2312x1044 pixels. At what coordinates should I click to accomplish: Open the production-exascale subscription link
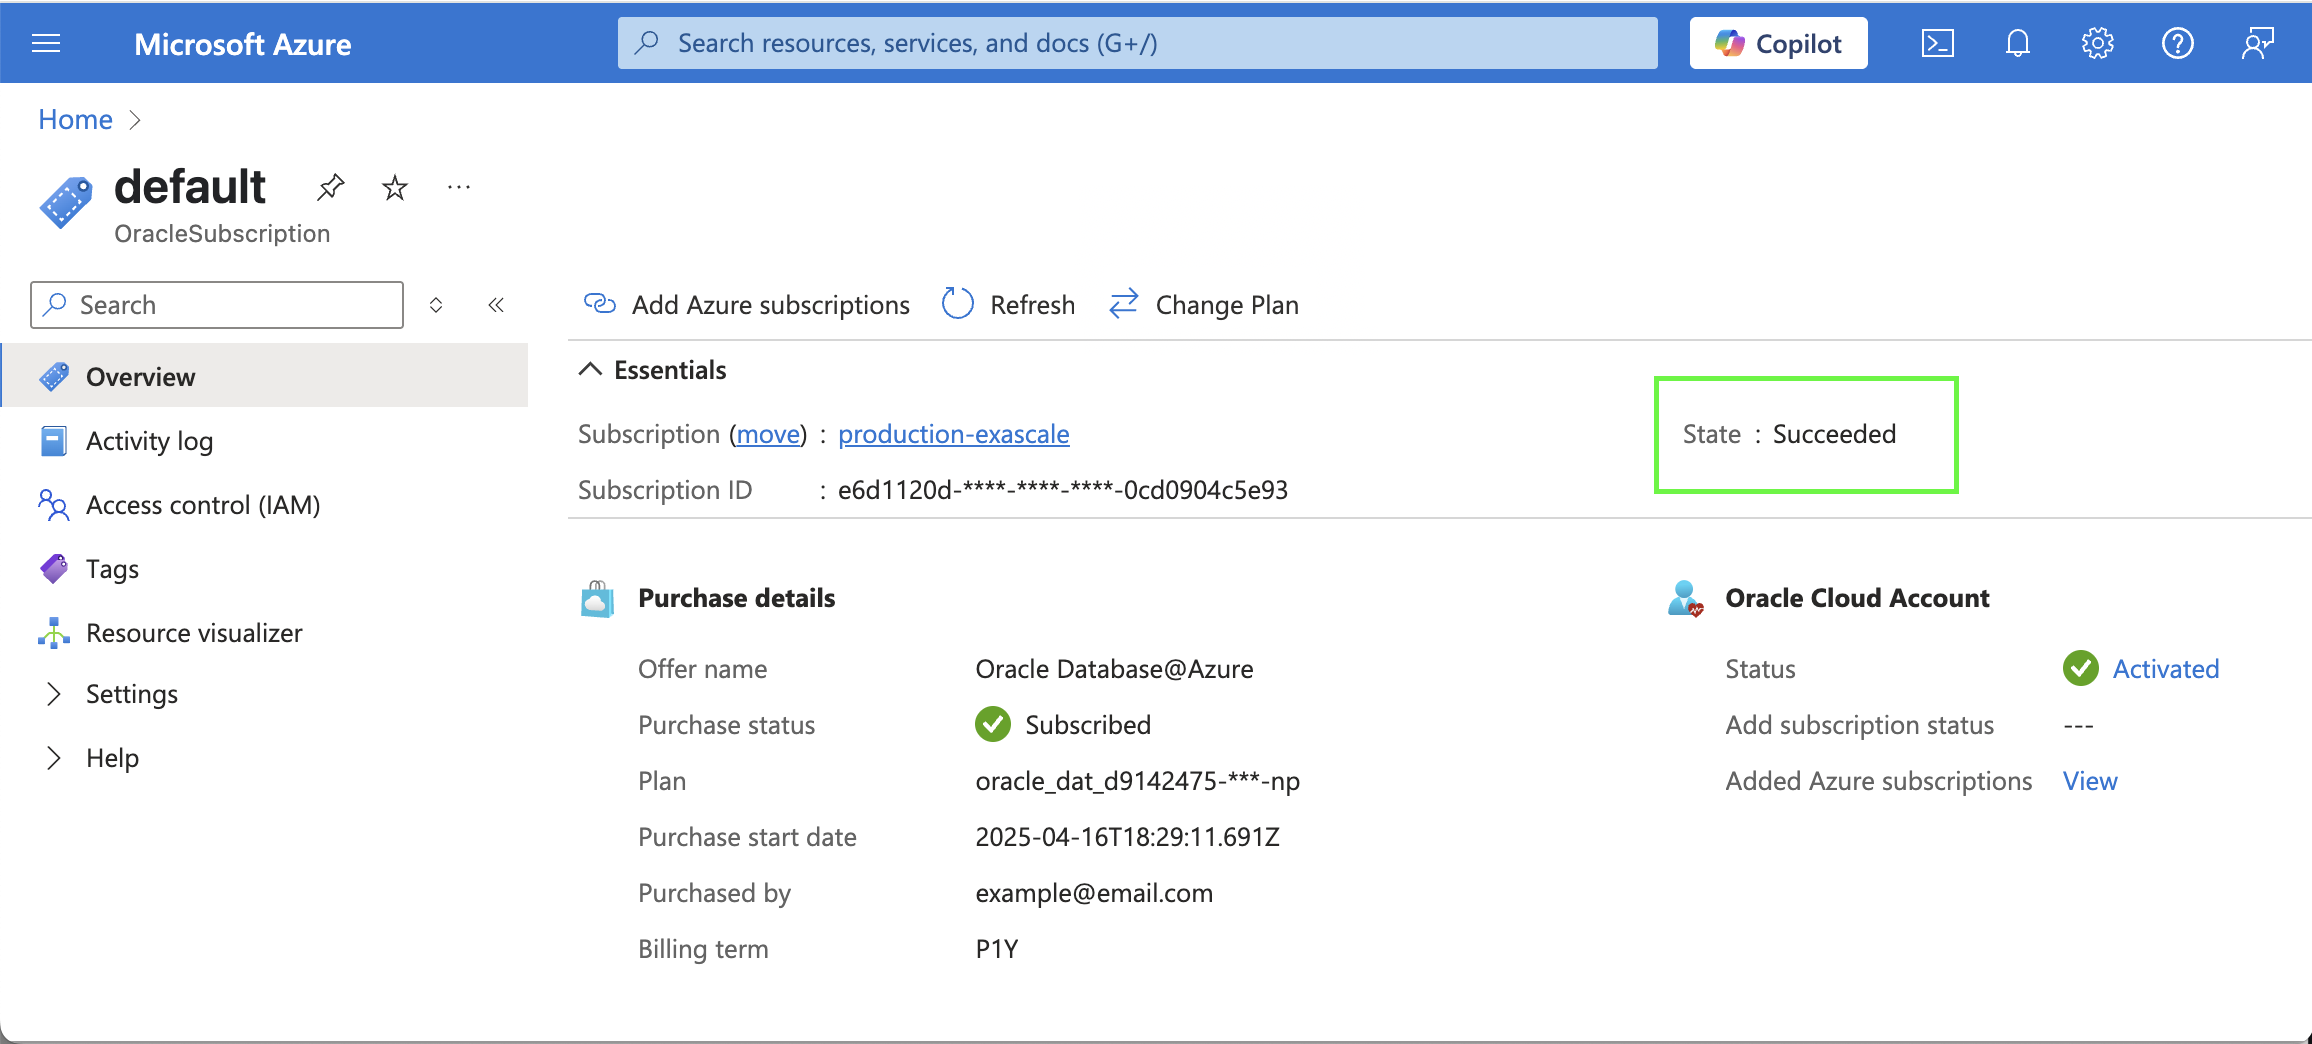click(953, 434)
